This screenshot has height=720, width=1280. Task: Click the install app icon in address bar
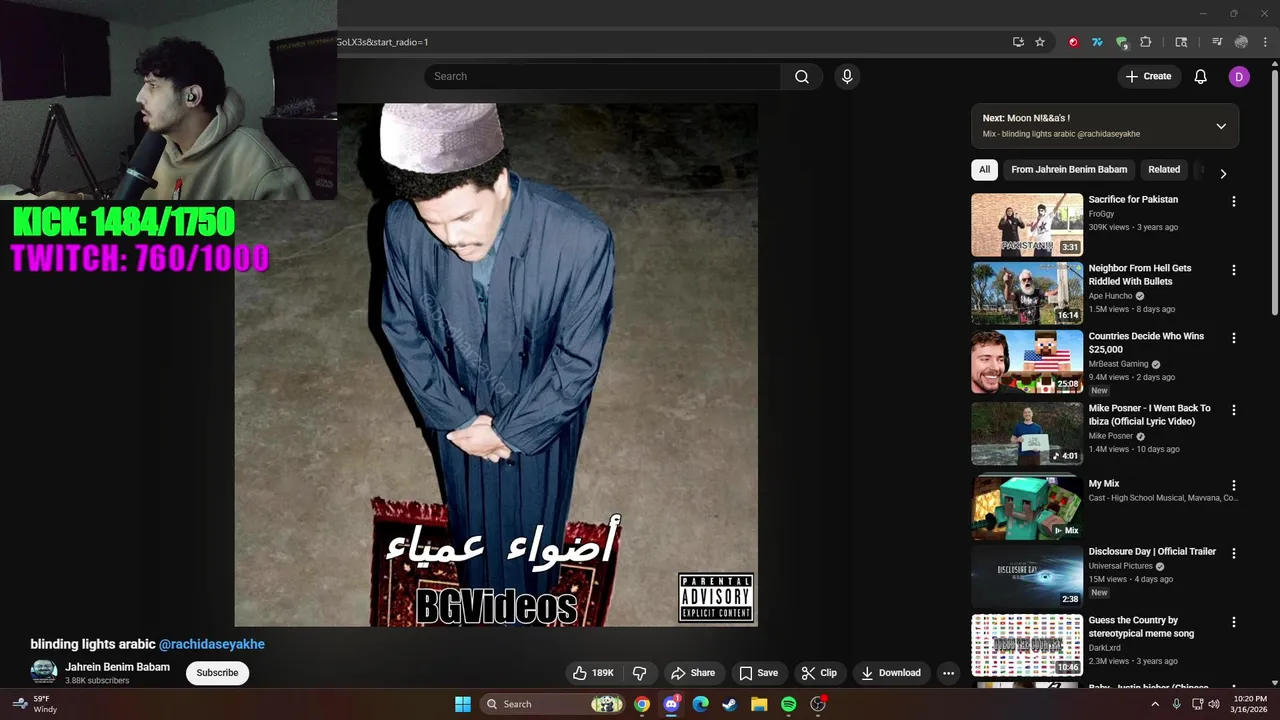pyautogui.click(x=1018, y=42)
